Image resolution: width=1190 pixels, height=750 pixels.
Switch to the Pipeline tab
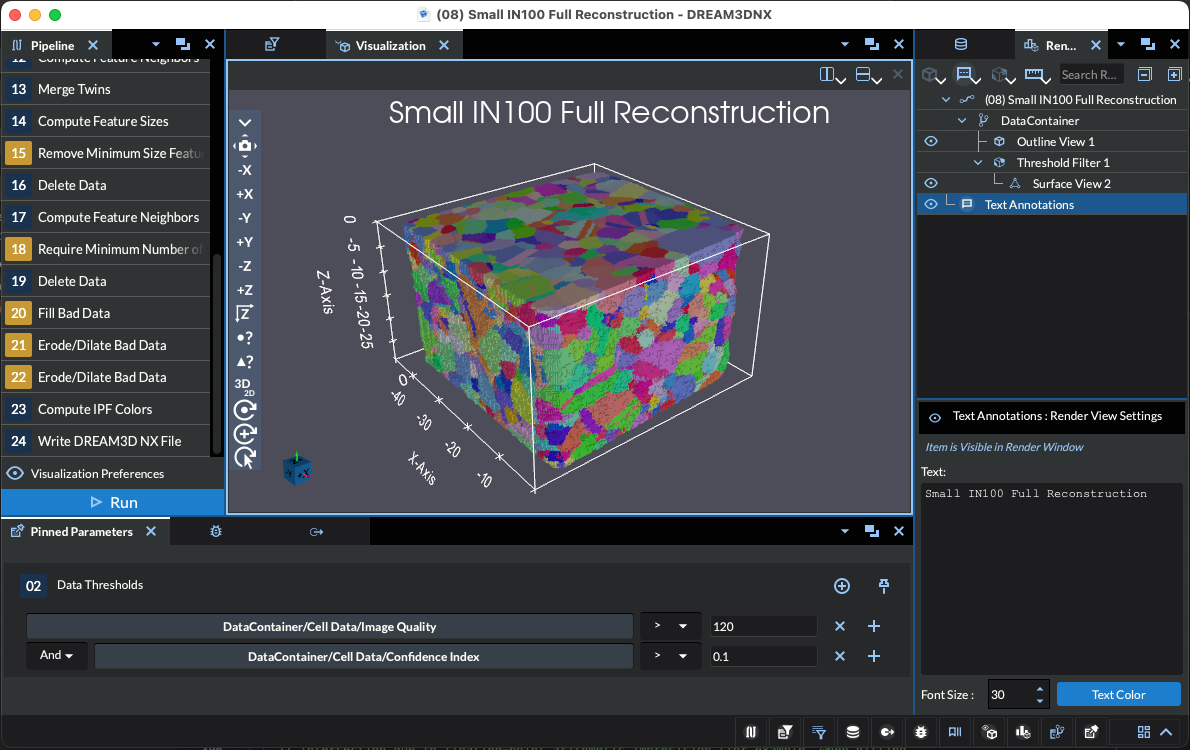(52, 46)
